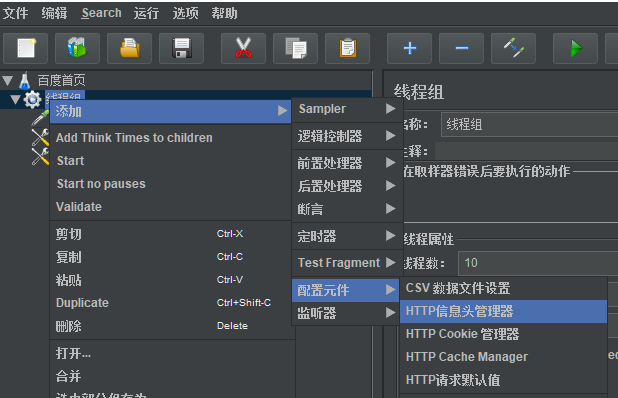Select HTTP信息头管理器

point(503,311)
